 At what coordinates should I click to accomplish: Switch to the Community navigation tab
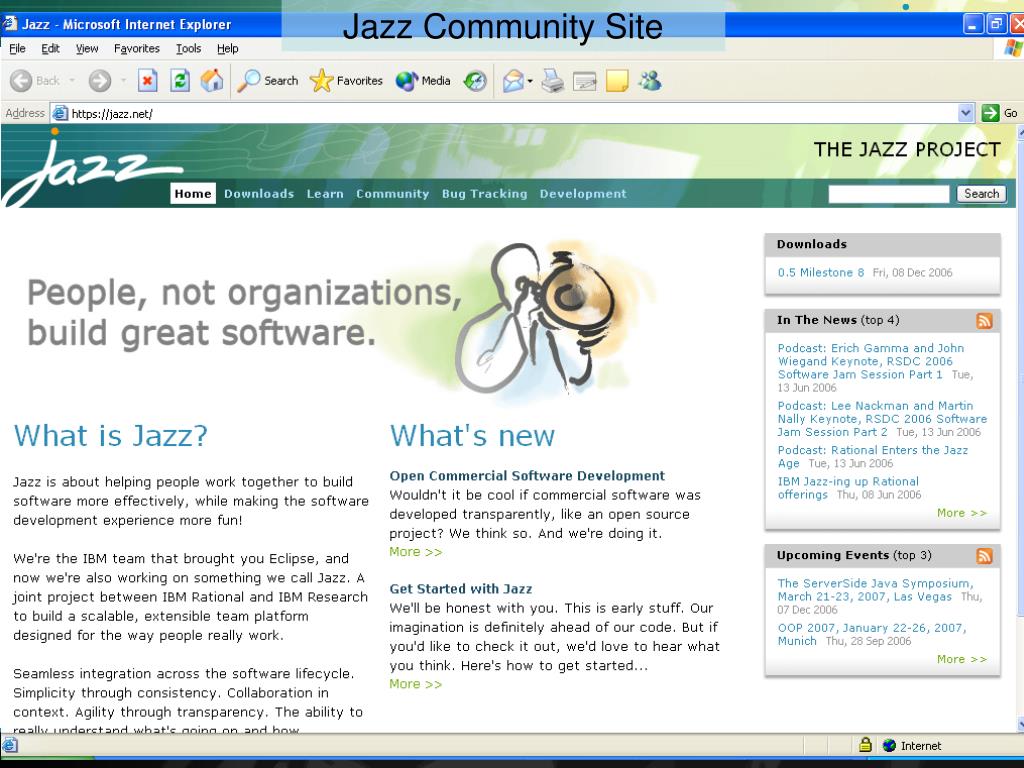(392, 193)
